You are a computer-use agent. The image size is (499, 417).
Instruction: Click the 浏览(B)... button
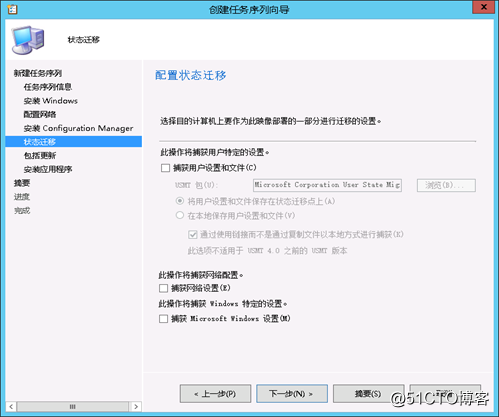click(x=446, y=185)
